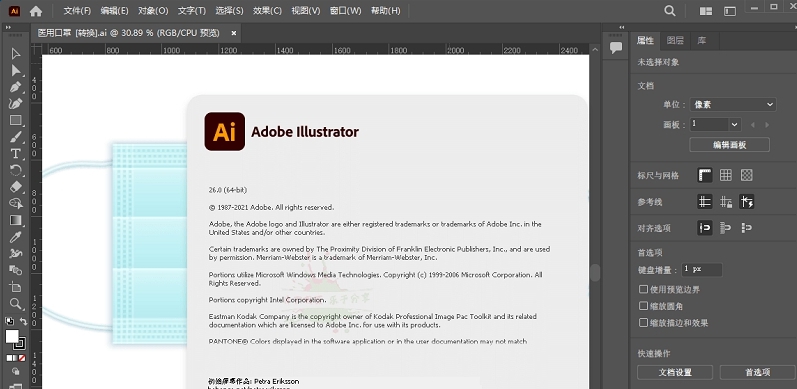797x389 pixels.
Task: Select the Pen tool
Action: coord(16,87)
